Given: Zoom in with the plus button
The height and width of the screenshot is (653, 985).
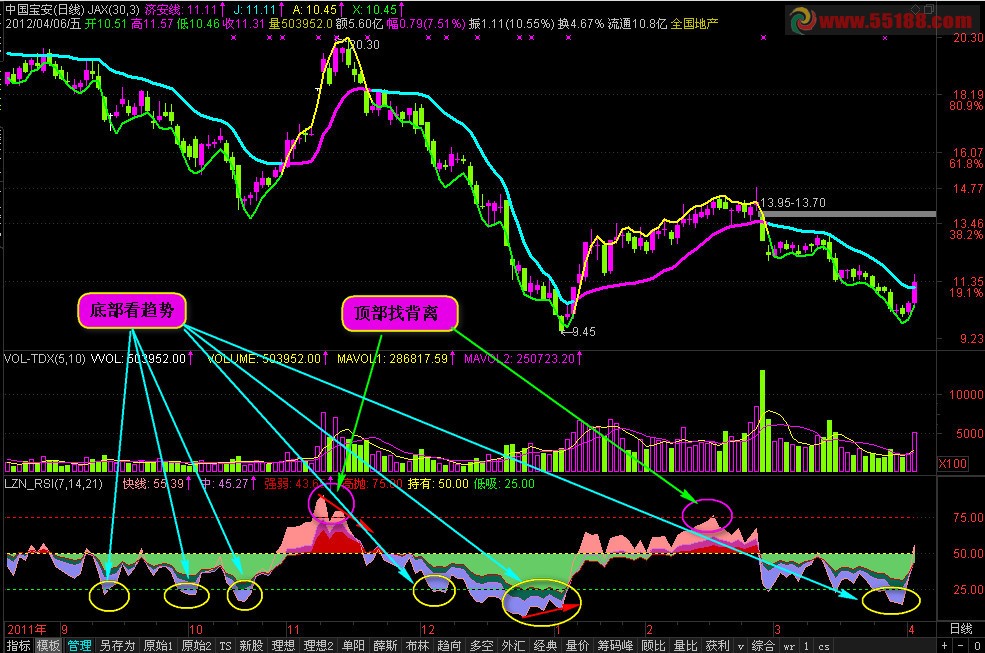Looking at the screenshot, I should coord(945,645).
